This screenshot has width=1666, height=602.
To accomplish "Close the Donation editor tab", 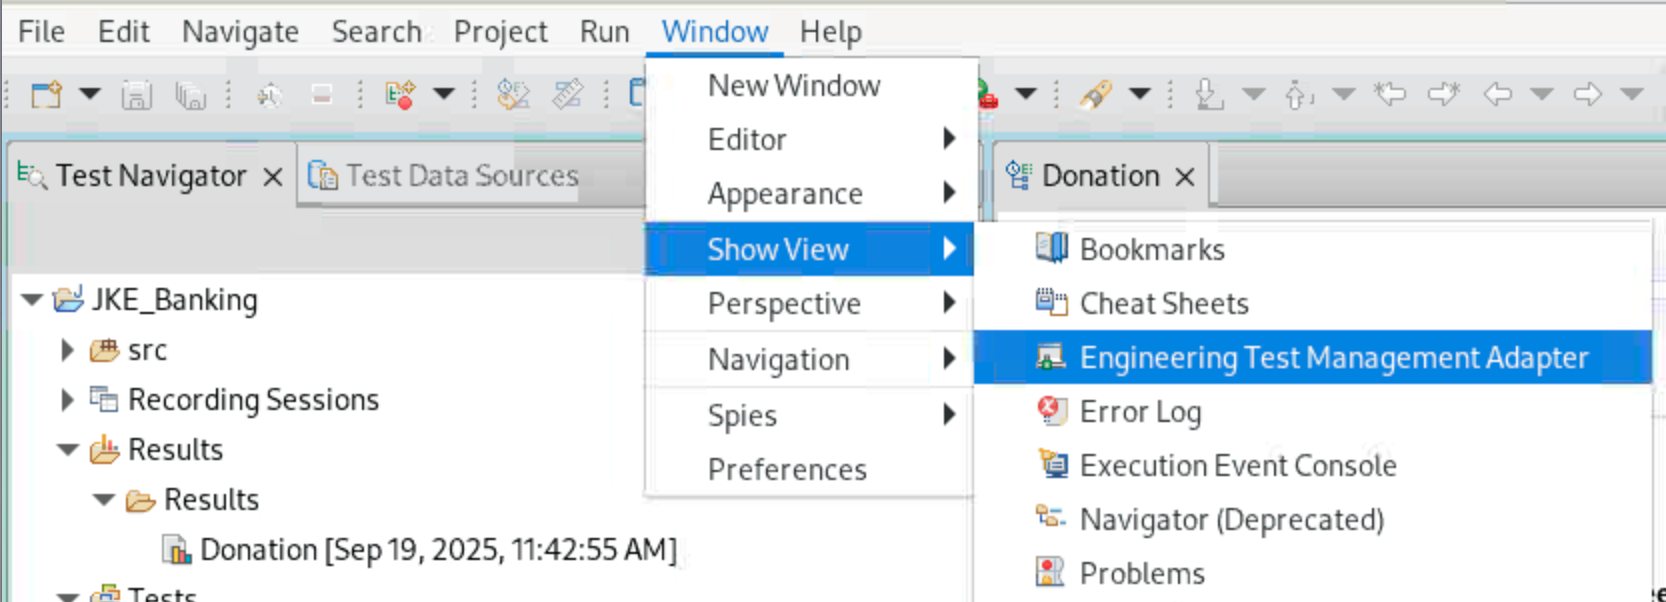I will click(x=1185, y=177).
